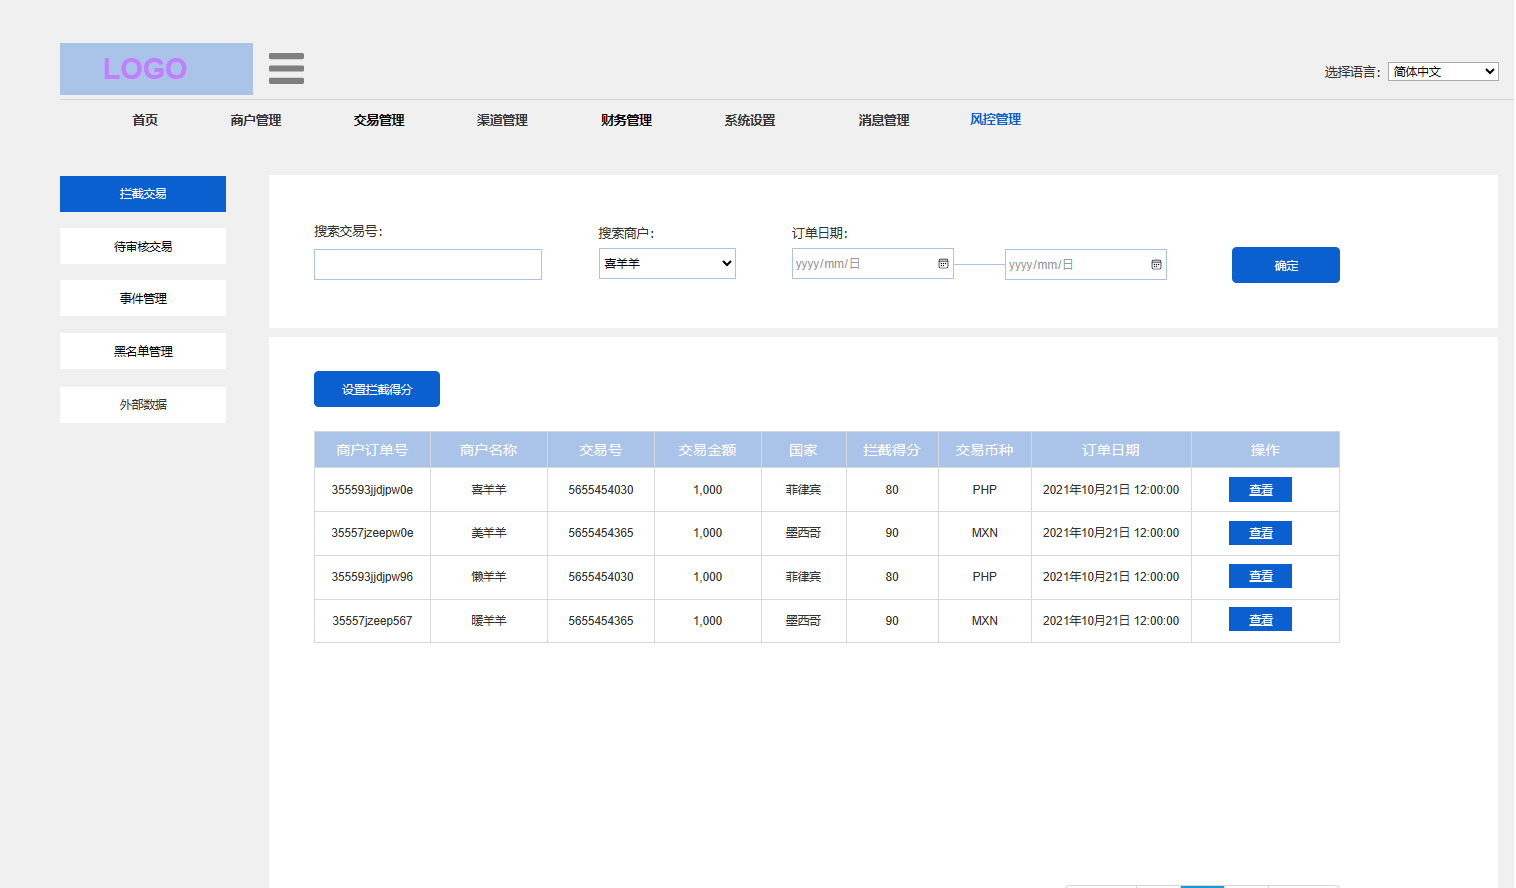Open 外部数据 in the sidebar
Image resolution: width=1516 pixels, height=888 pixels.
(143, 405)
